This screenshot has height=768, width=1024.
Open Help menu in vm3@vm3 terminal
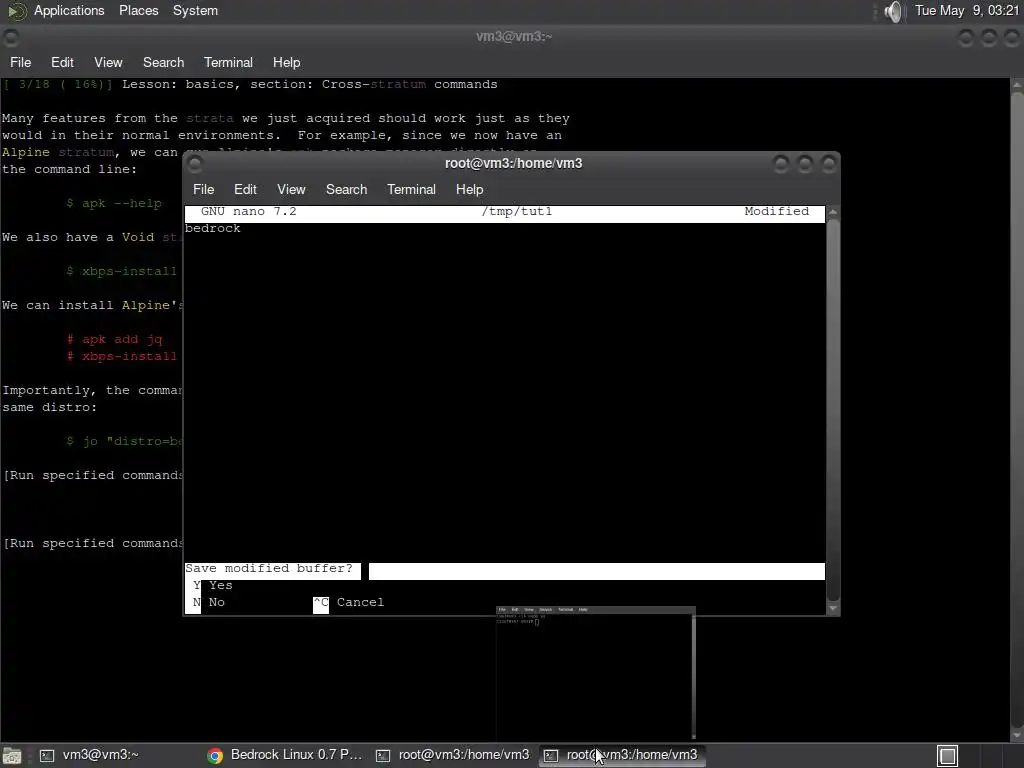(286, 63)
